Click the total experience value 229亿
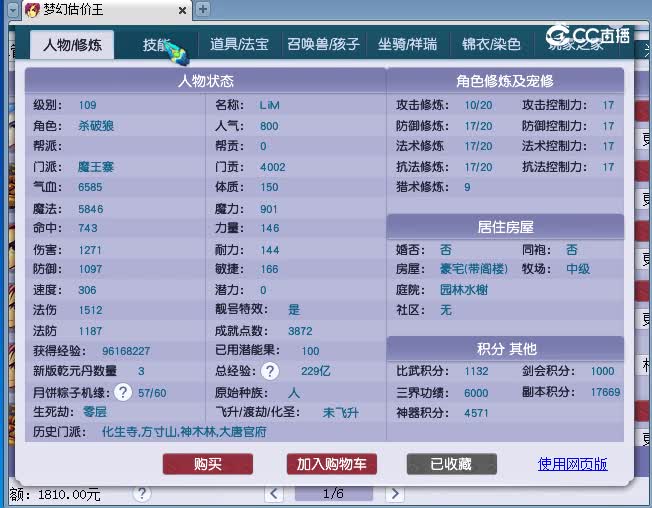Image resolution: width=652 pixels, height=508 pixels. point(316,371)
